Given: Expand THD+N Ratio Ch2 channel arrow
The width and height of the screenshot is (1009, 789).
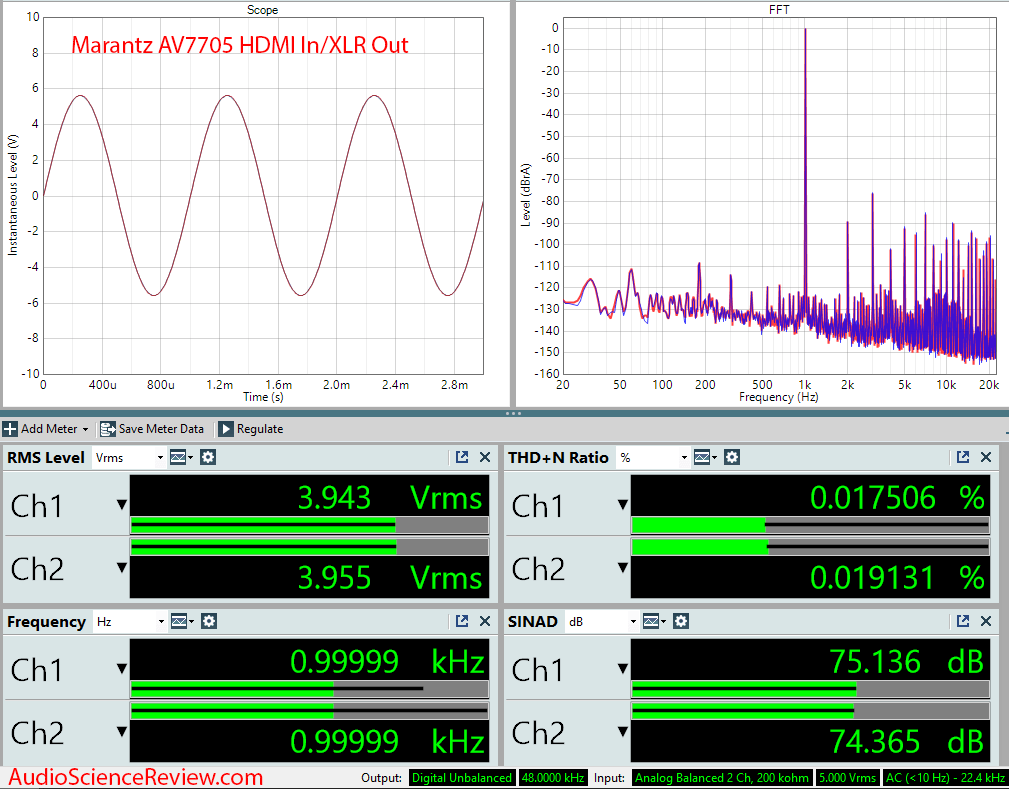Looking at the screenshot, I should pyautogui.click(x=622, y=568).
